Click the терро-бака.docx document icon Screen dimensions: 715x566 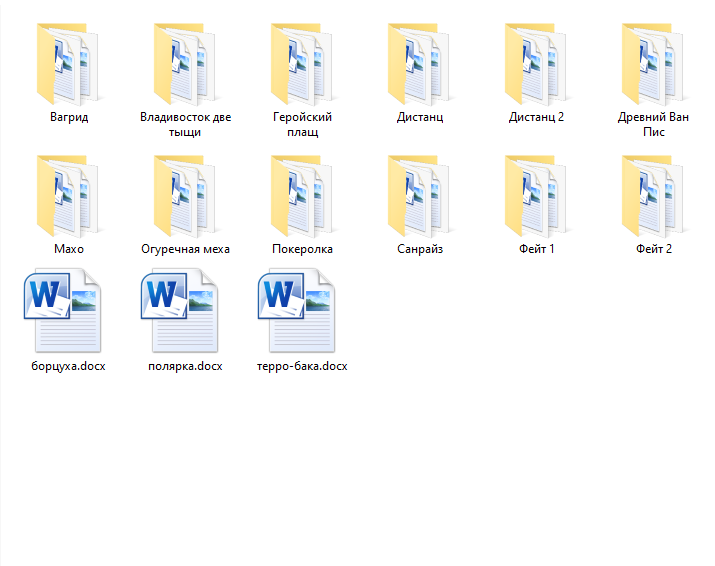click(x=303, y=311)
